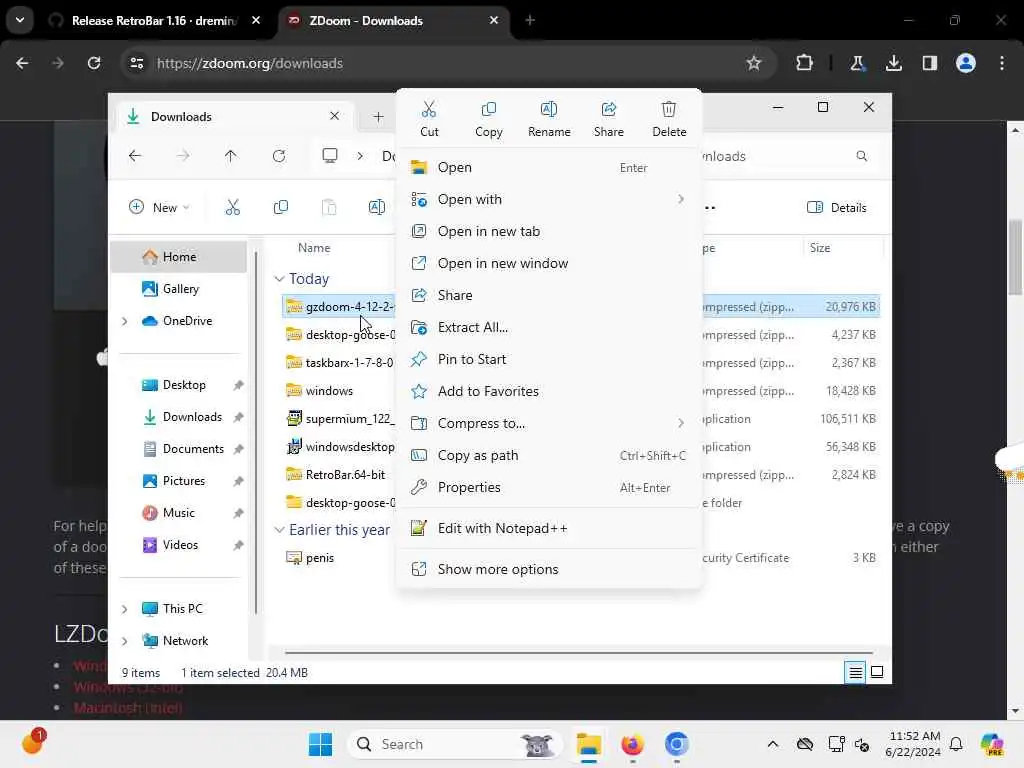Click Explorer toolbar rename icon
The height and width of the screenshot is (768, 1024).
pyautogui.click(x=377, y=208)
